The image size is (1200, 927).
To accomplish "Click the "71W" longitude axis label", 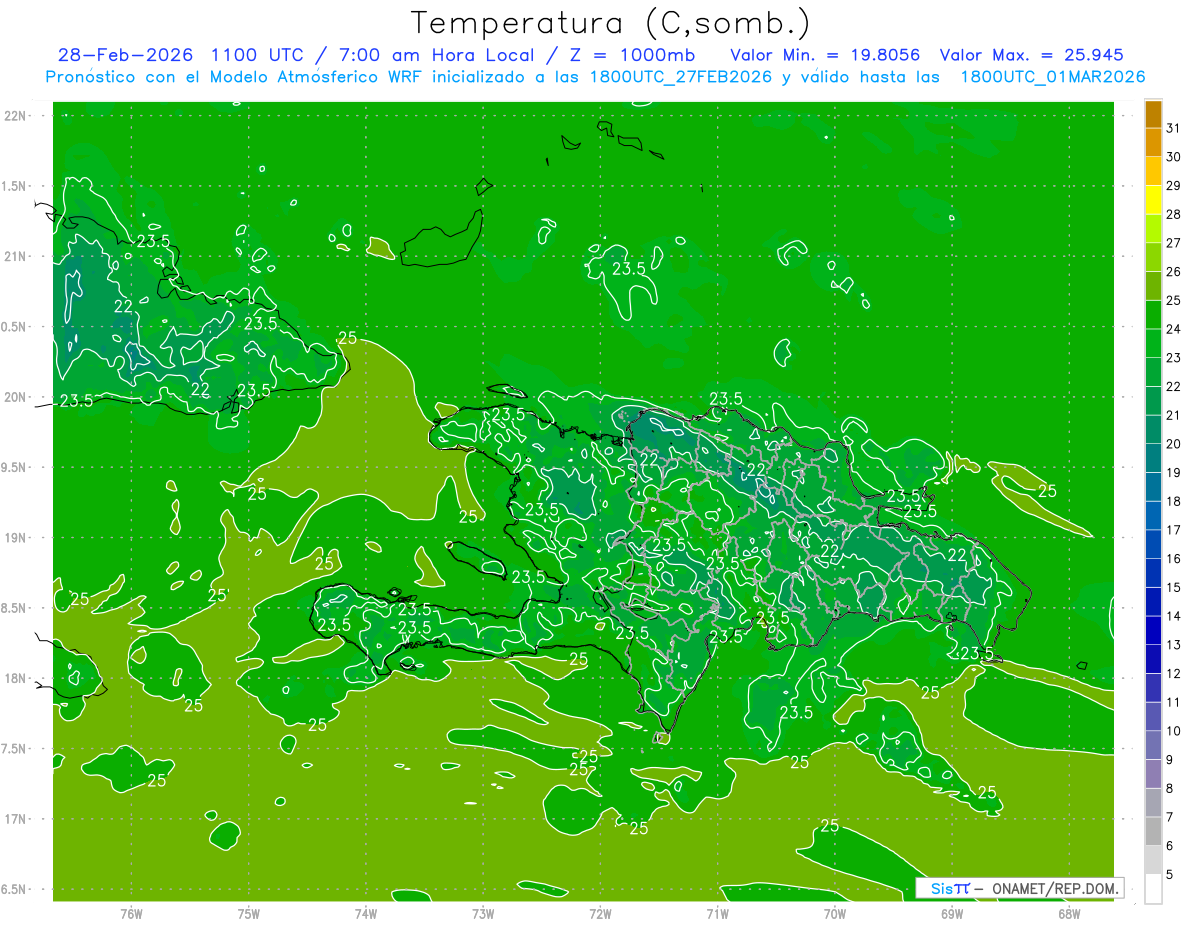I will point(717,913).
